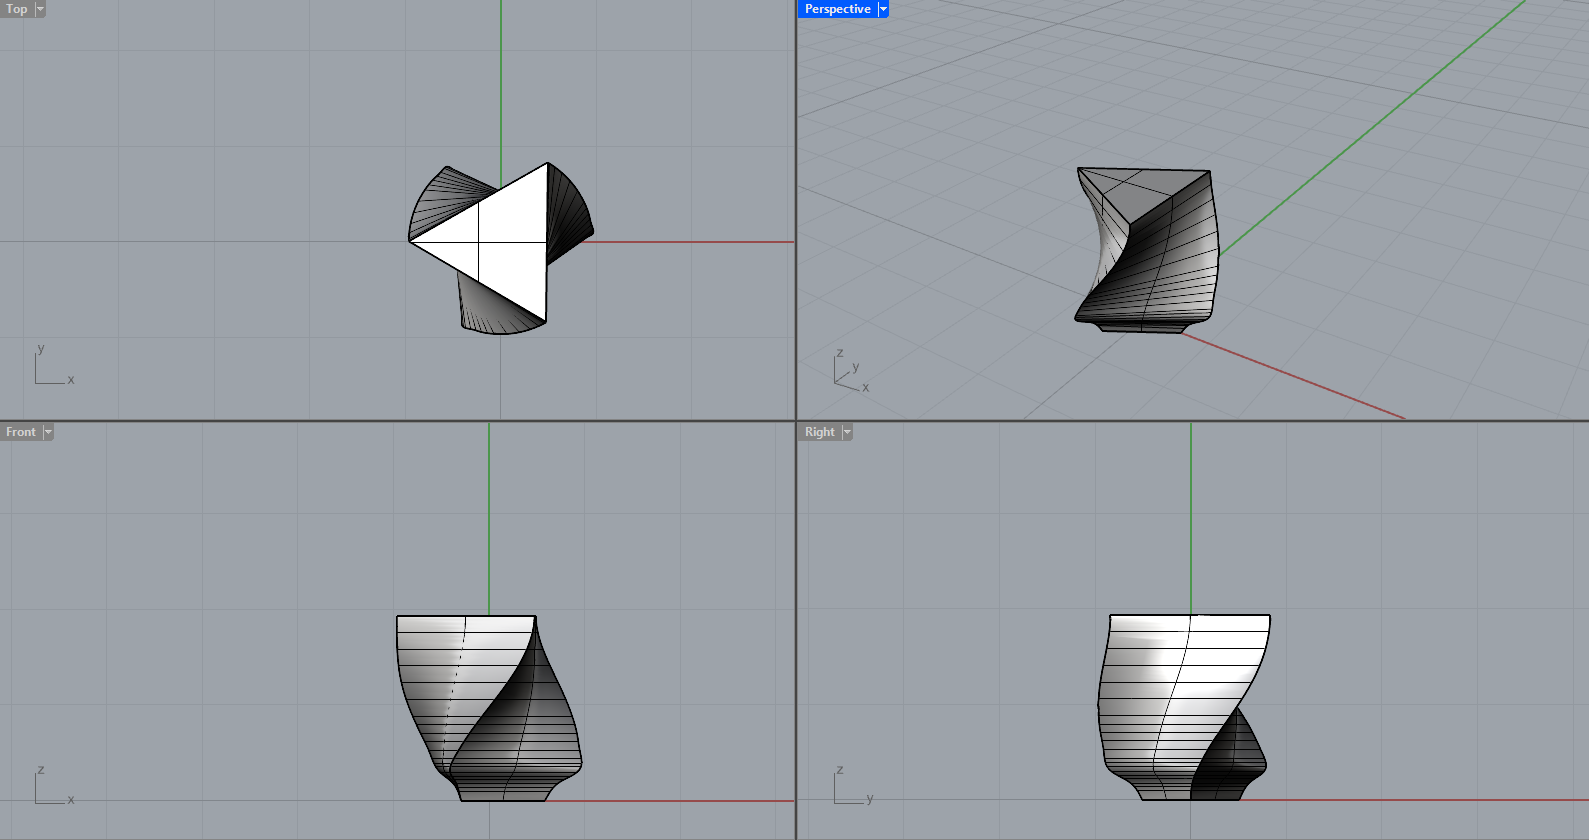Open the Top viewport dropdown arrow

point(40,9)
